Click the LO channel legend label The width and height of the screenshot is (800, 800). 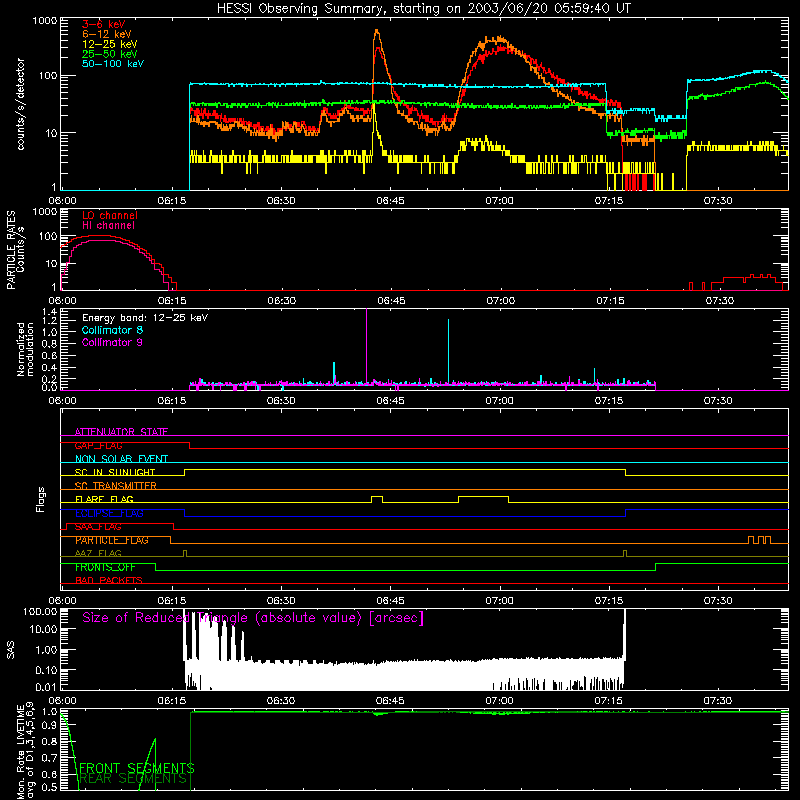110,215
